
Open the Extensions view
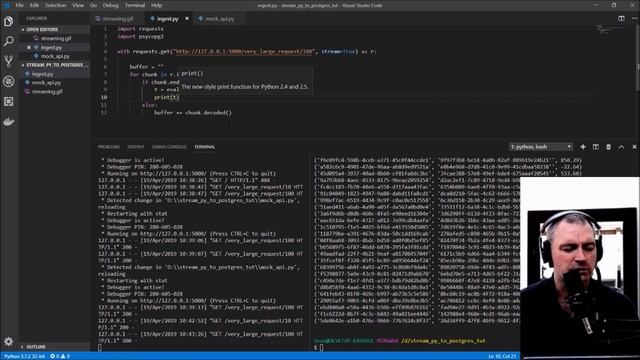pyautogui.click(x=9, y=101)
